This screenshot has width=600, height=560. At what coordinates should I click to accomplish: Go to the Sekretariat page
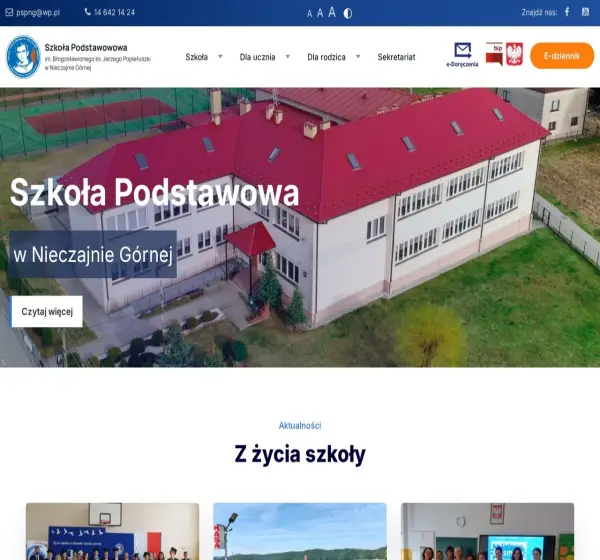click(x=396, y=57)
